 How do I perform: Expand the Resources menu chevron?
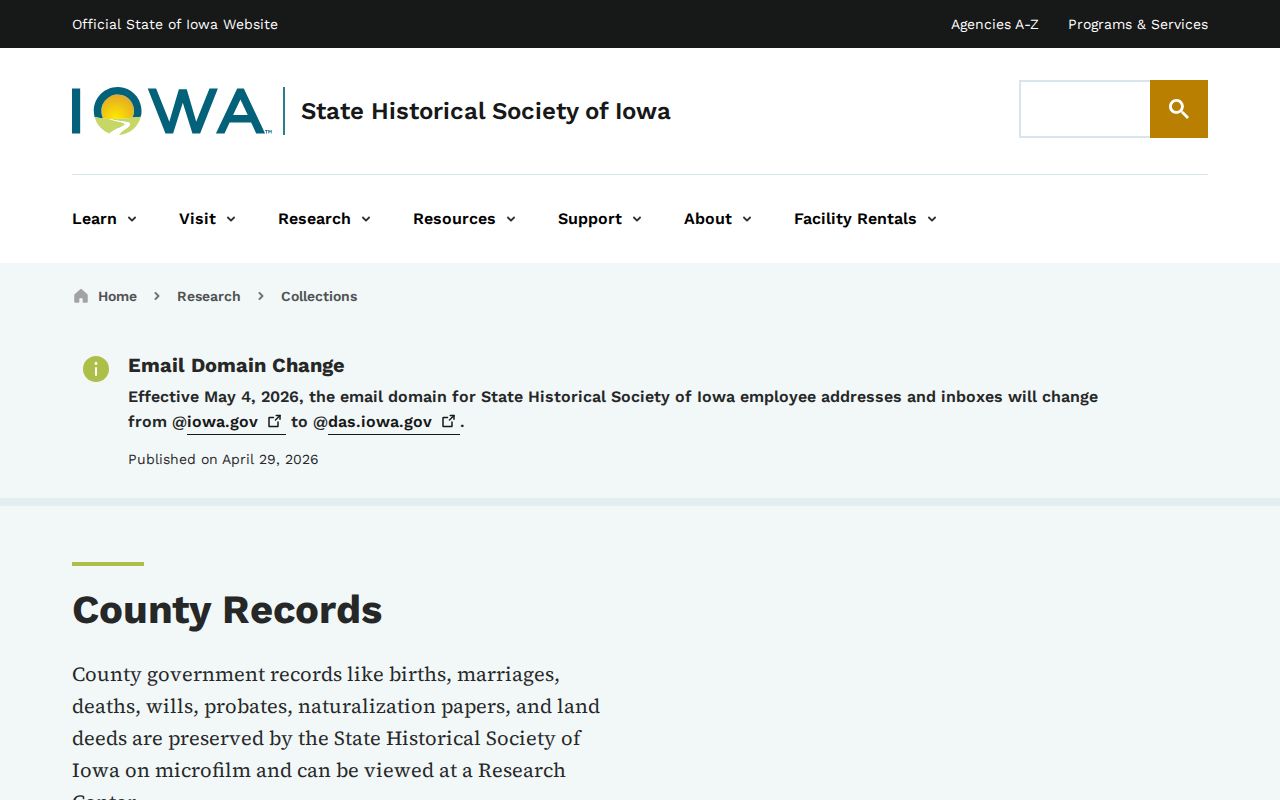(511, 219)
